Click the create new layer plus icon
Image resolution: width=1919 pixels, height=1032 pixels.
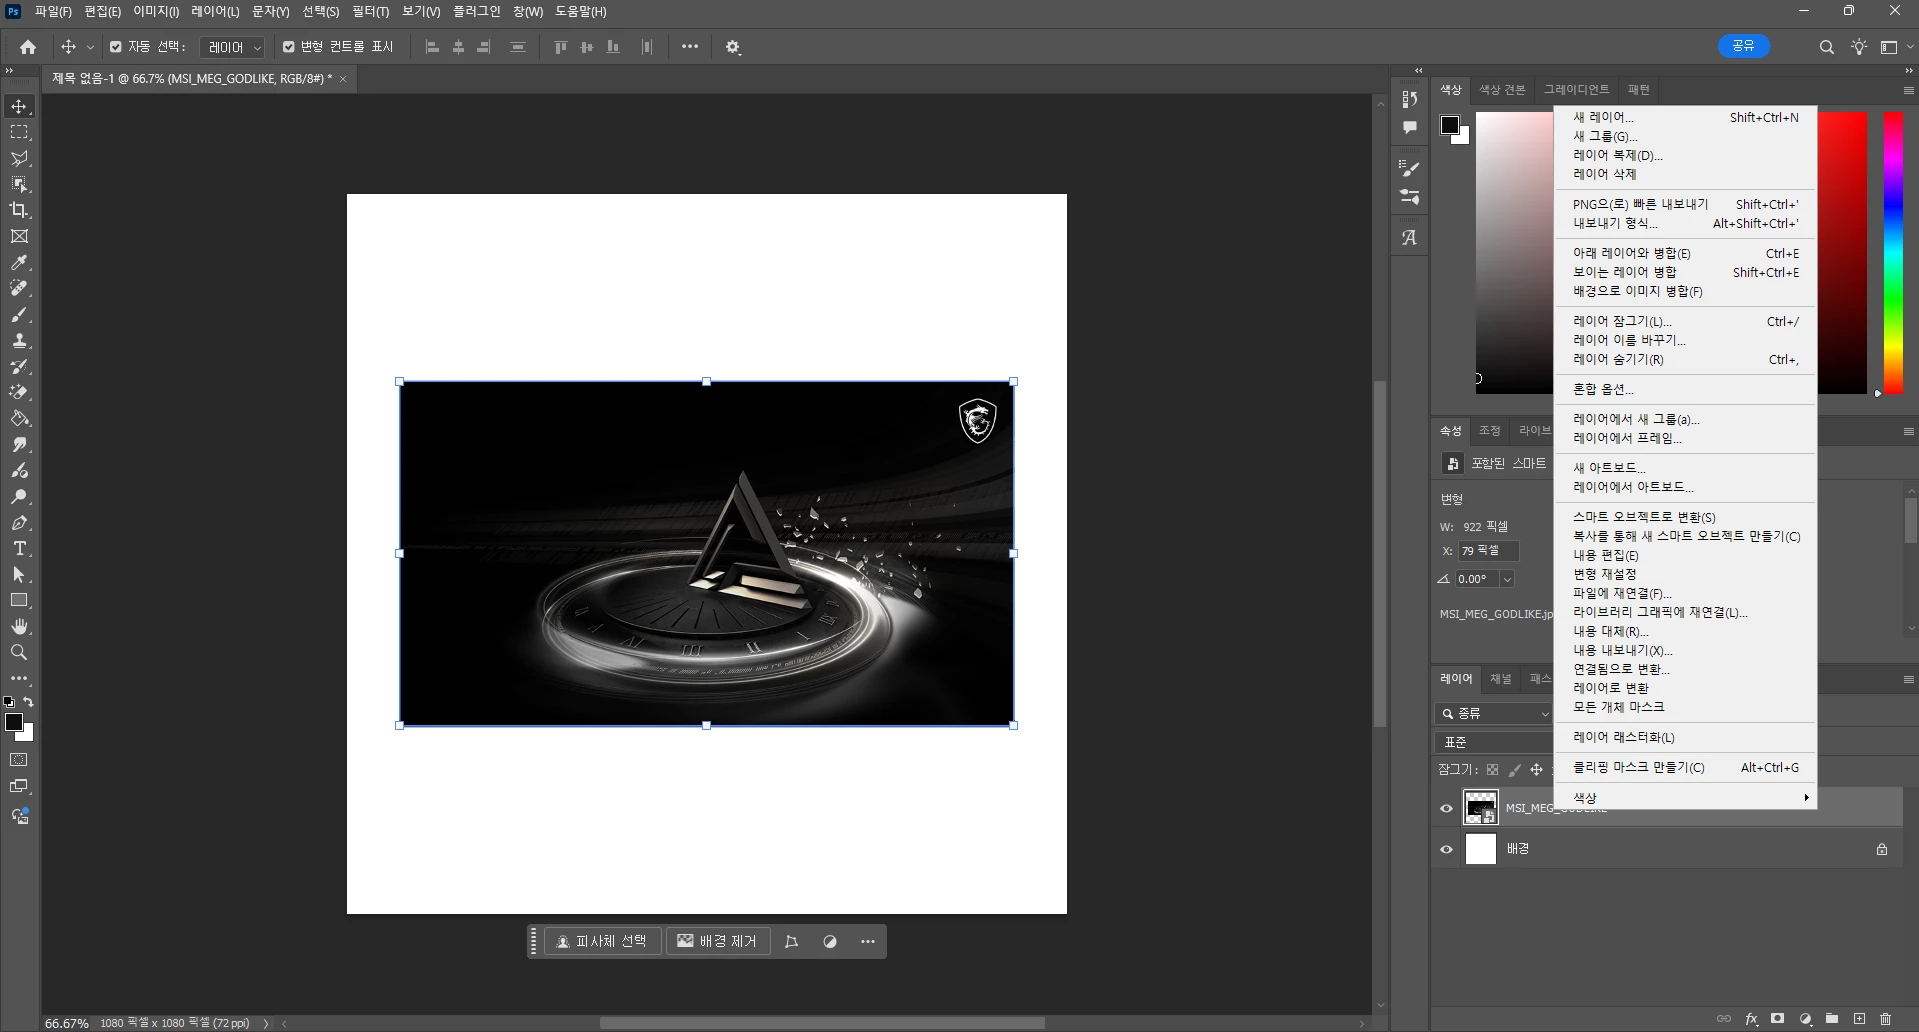click(x=1859, y=1019)
